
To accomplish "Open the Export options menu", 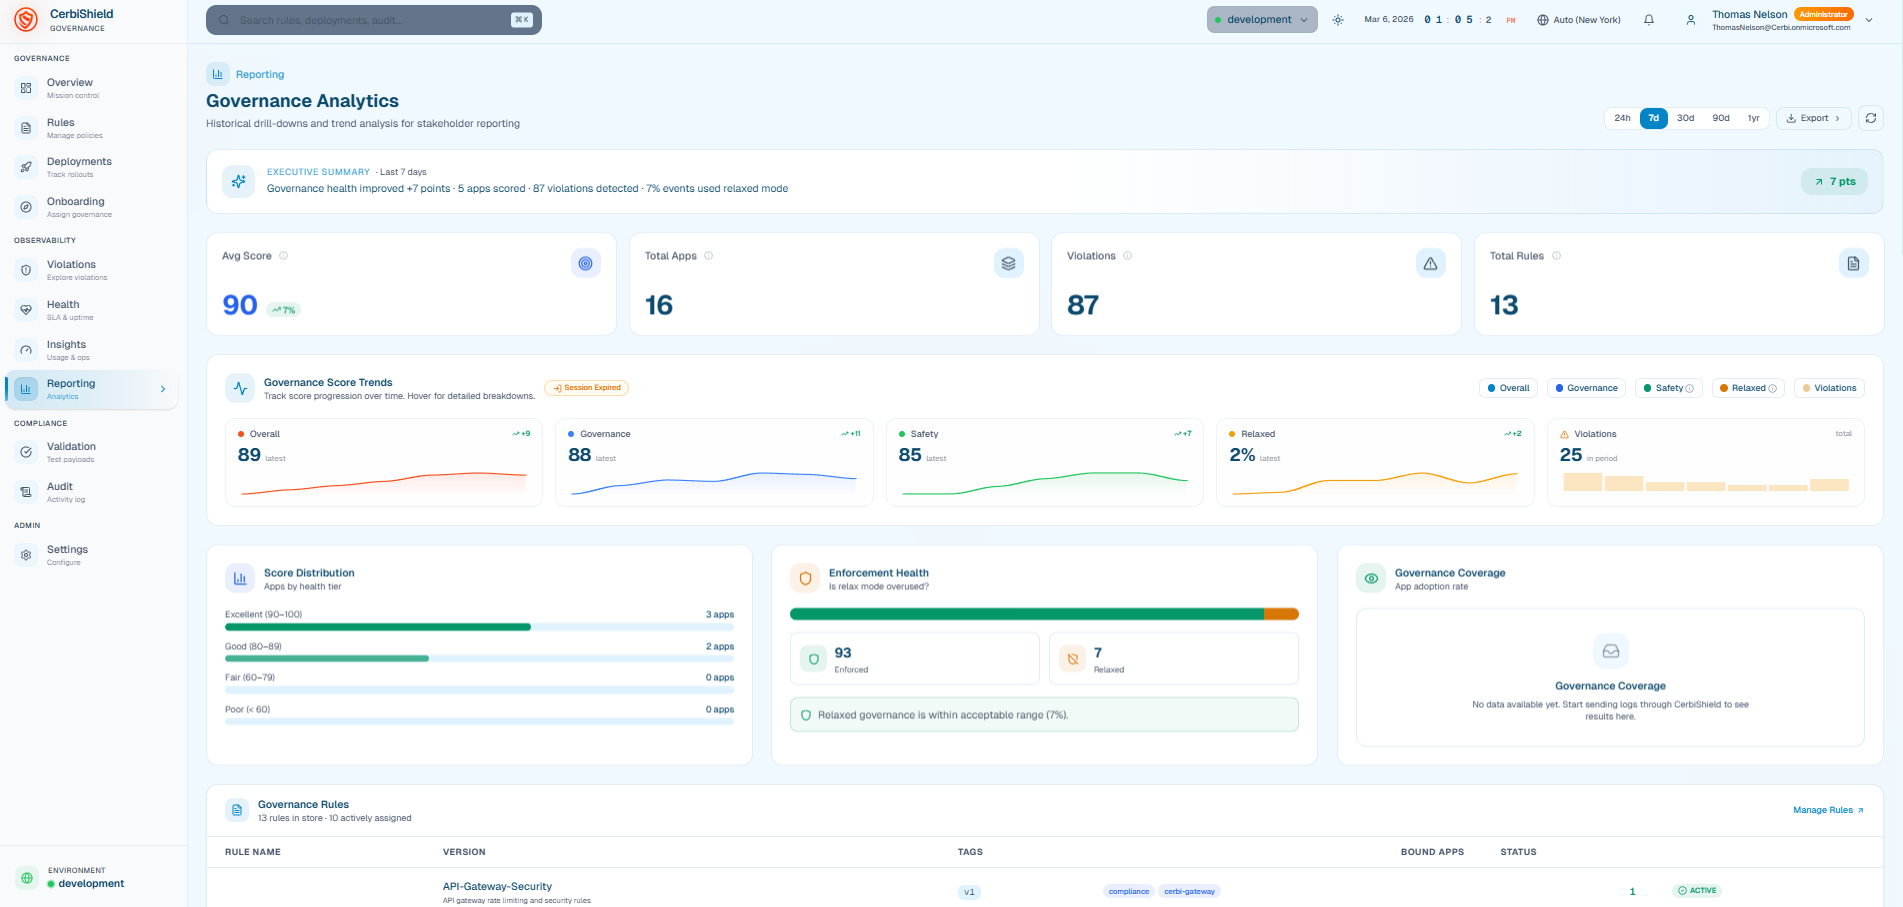I will [1813, 118].
